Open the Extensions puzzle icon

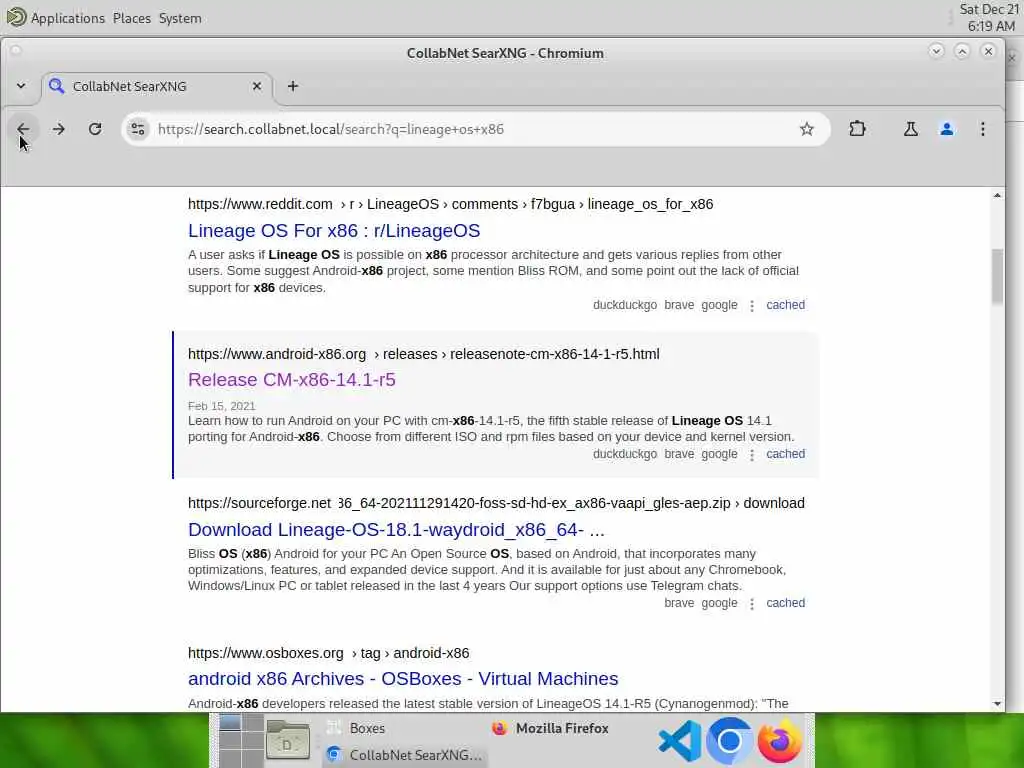click(x=857, y=129)
